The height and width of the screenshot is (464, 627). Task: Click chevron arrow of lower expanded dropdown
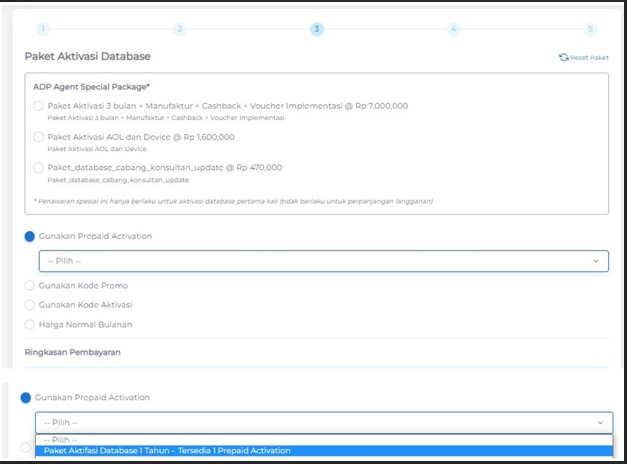pyautogui.click(x=599, y=422)
